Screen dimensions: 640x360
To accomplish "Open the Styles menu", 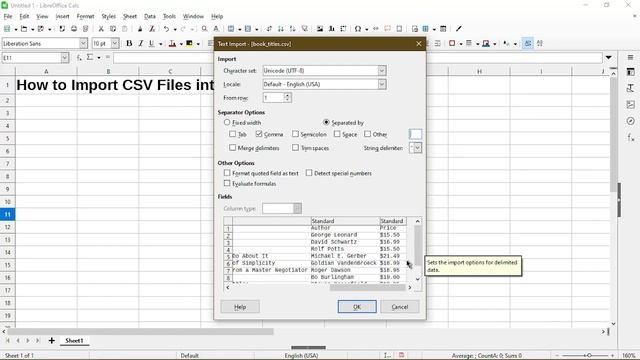I will coord(109,16).
